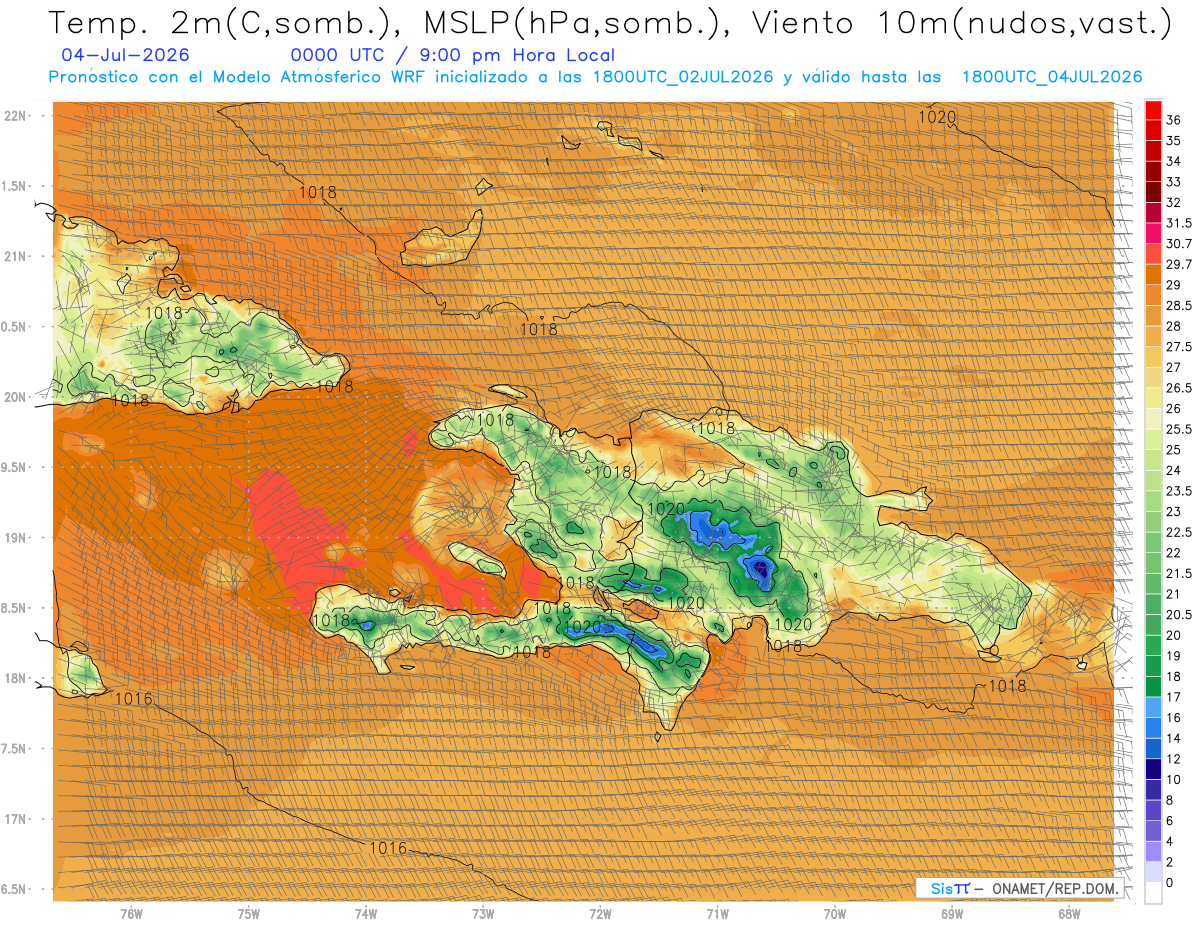Click the light blue swatch between 17 and 16
Image resolution: width=1200 pixels, height=927 pixels.
1153,707
